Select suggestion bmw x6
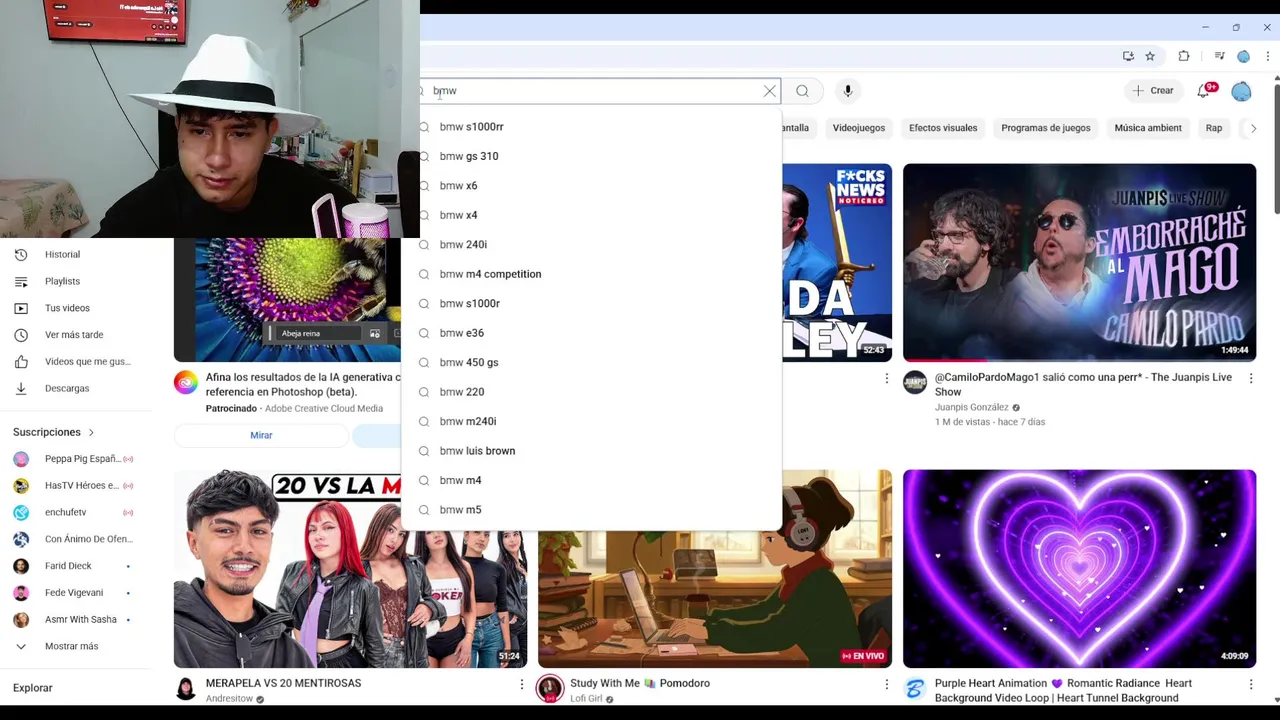 (x=592, y=186)
